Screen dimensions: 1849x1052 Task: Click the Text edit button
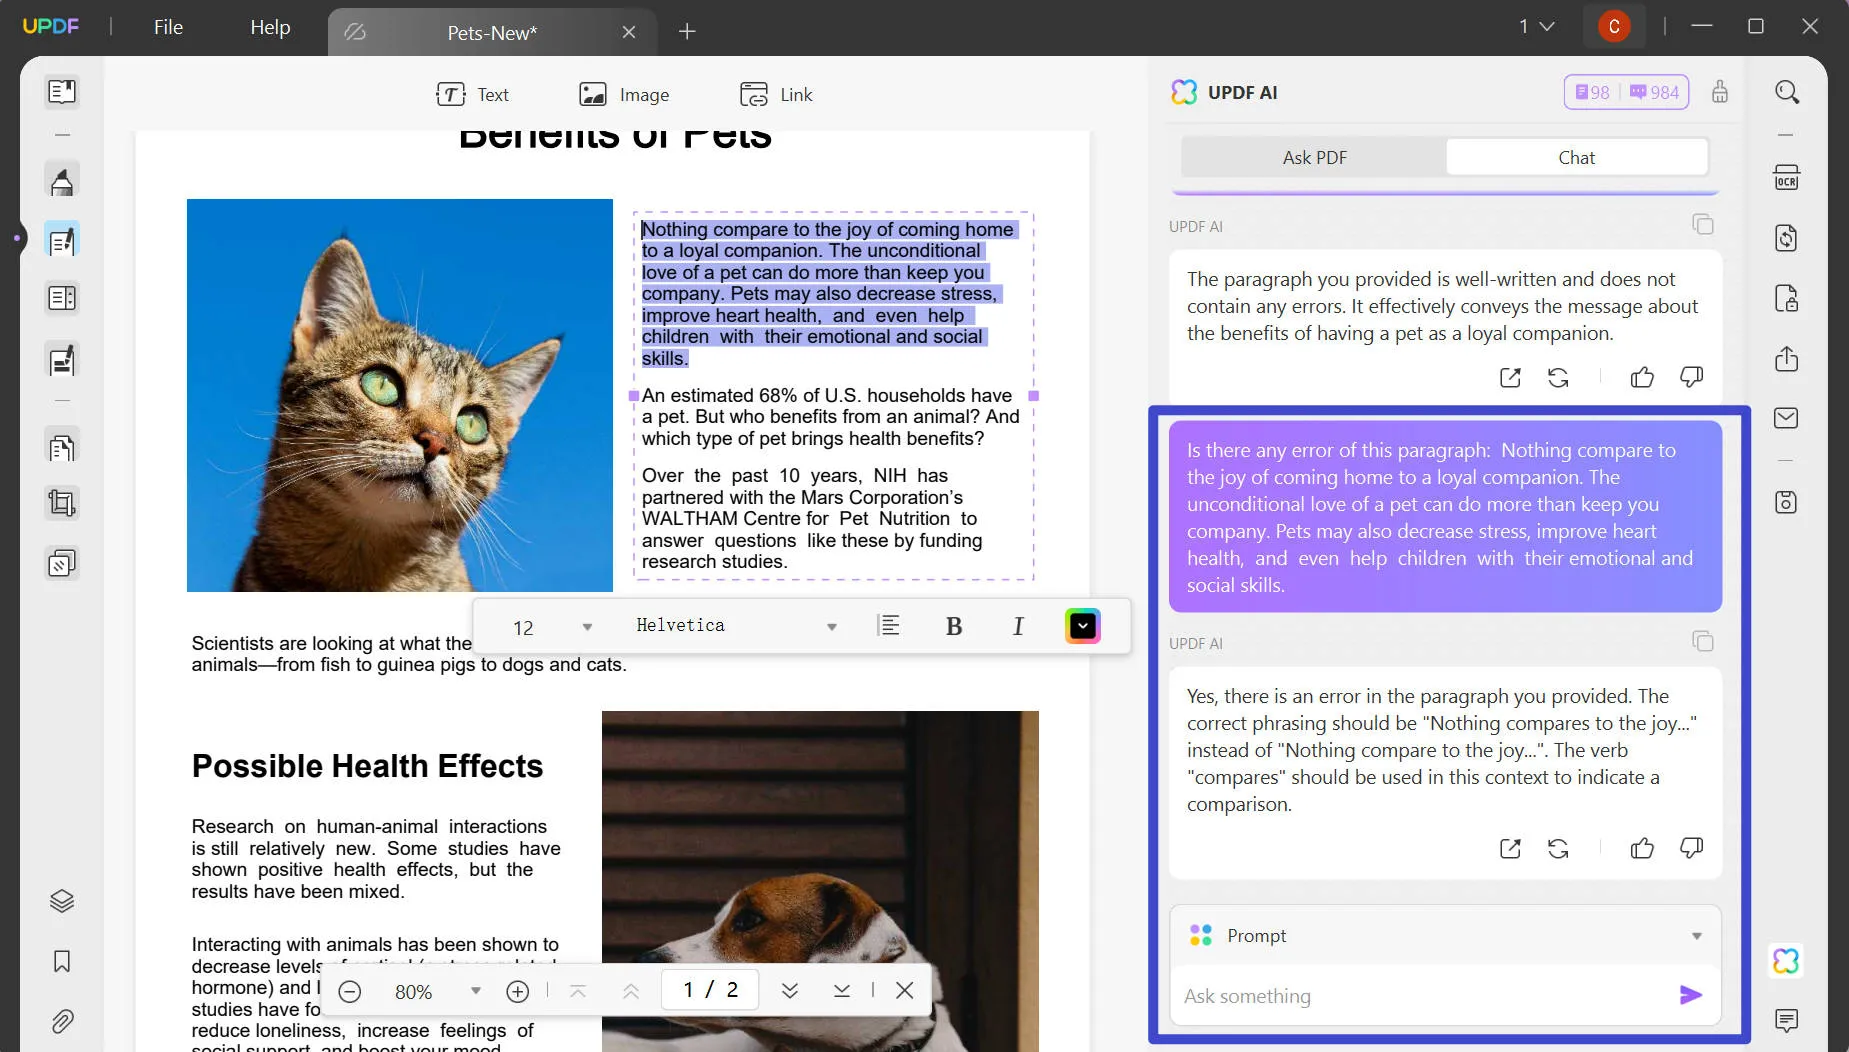pos(472,95)
